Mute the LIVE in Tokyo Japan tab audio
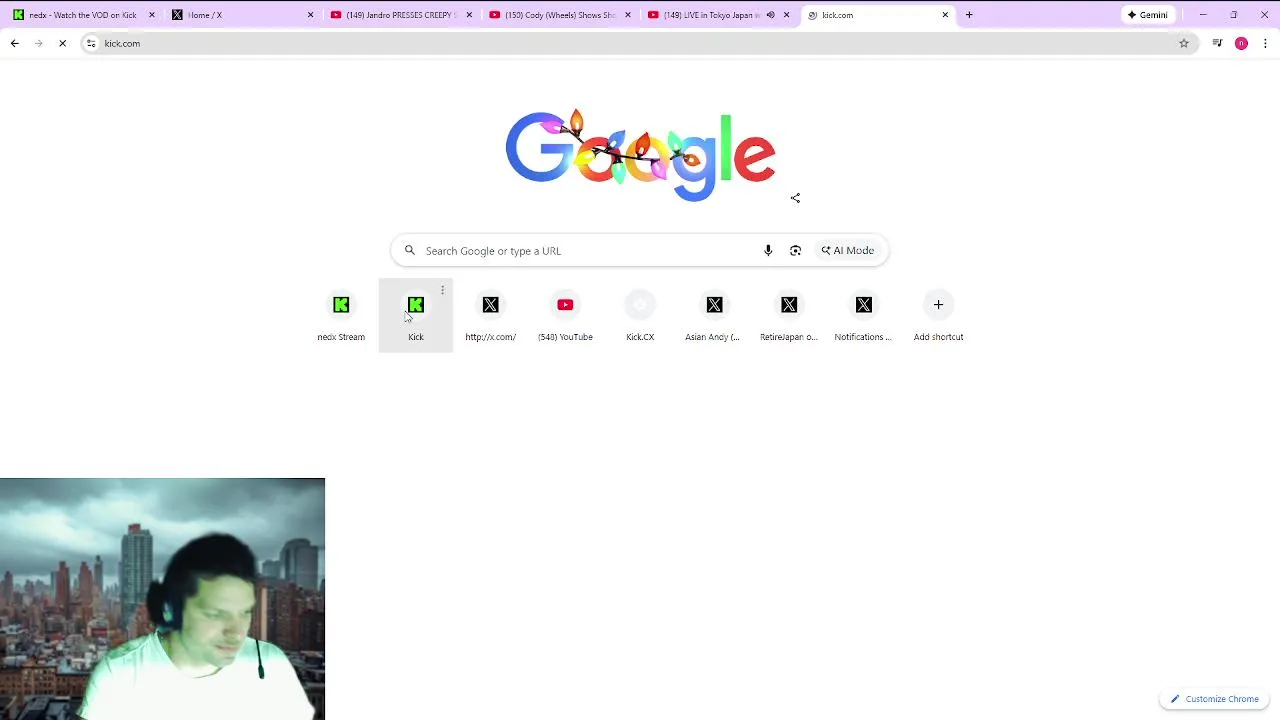The height and width of the screenshot is (720, 1280). (770, 15)
